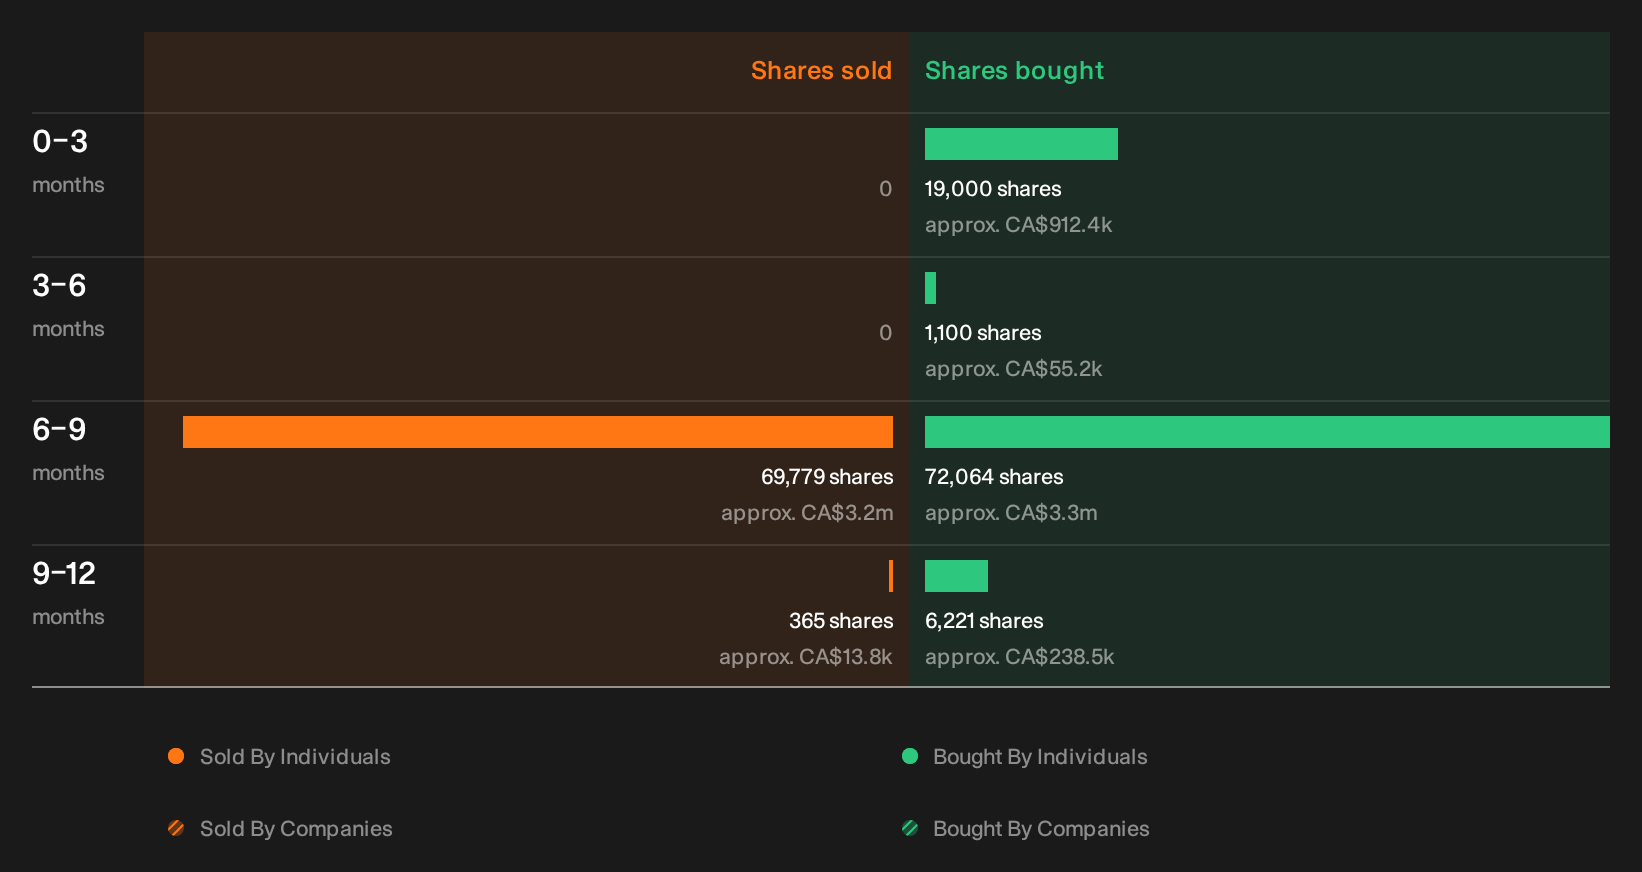The width and height of the screenshot is (1642, 872).
Task: Click the approx. CA$3.3m bought amount
Action: coord(1011,513)
